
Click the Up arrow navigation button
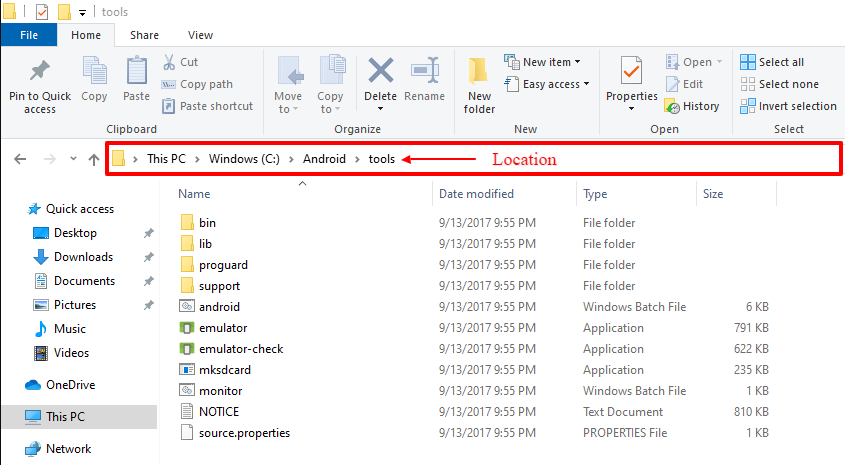point(93,159)
